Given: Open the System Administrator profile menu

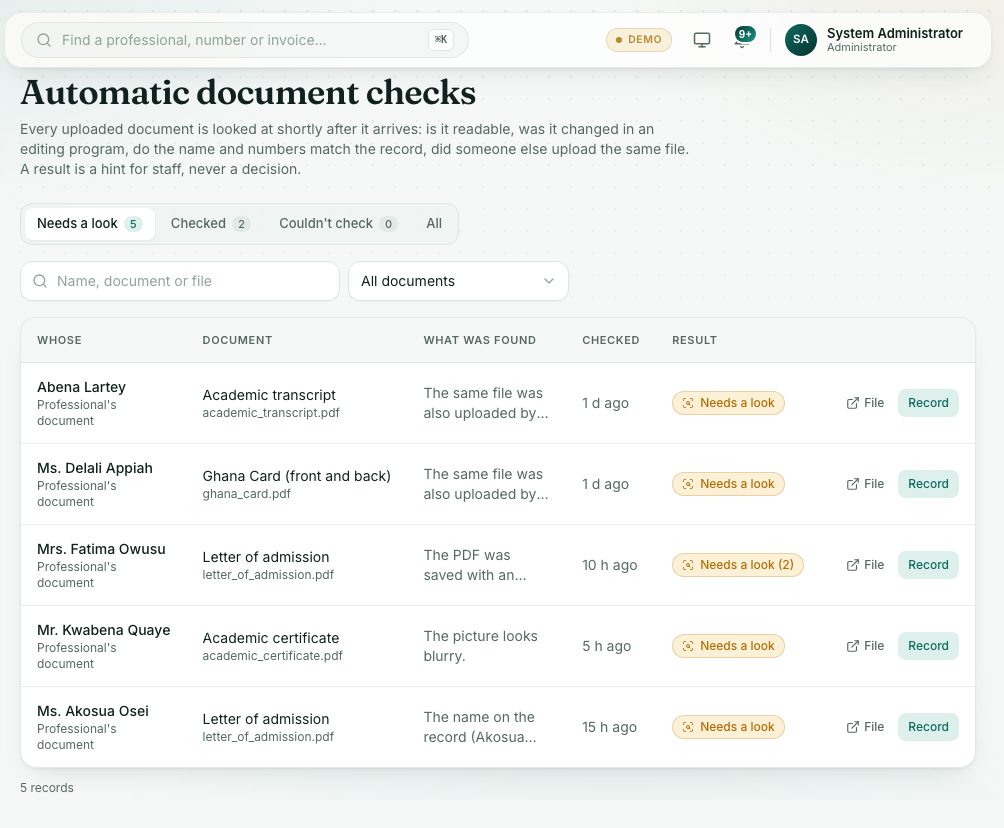Looking at the screenshot, I should pos(874,40).
